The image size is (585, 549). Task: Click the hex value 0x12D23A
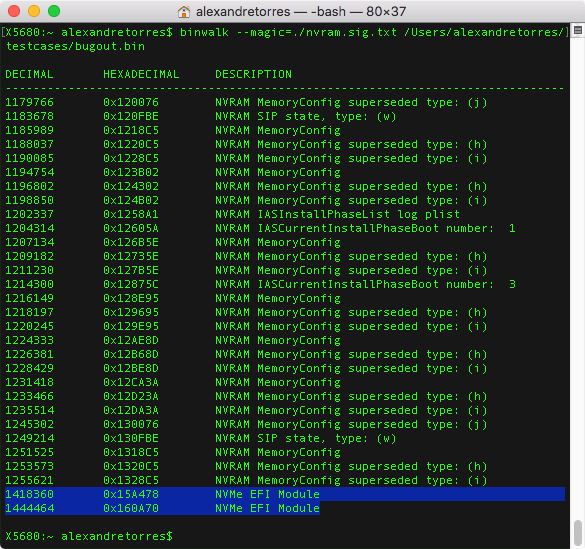[131, 396]
